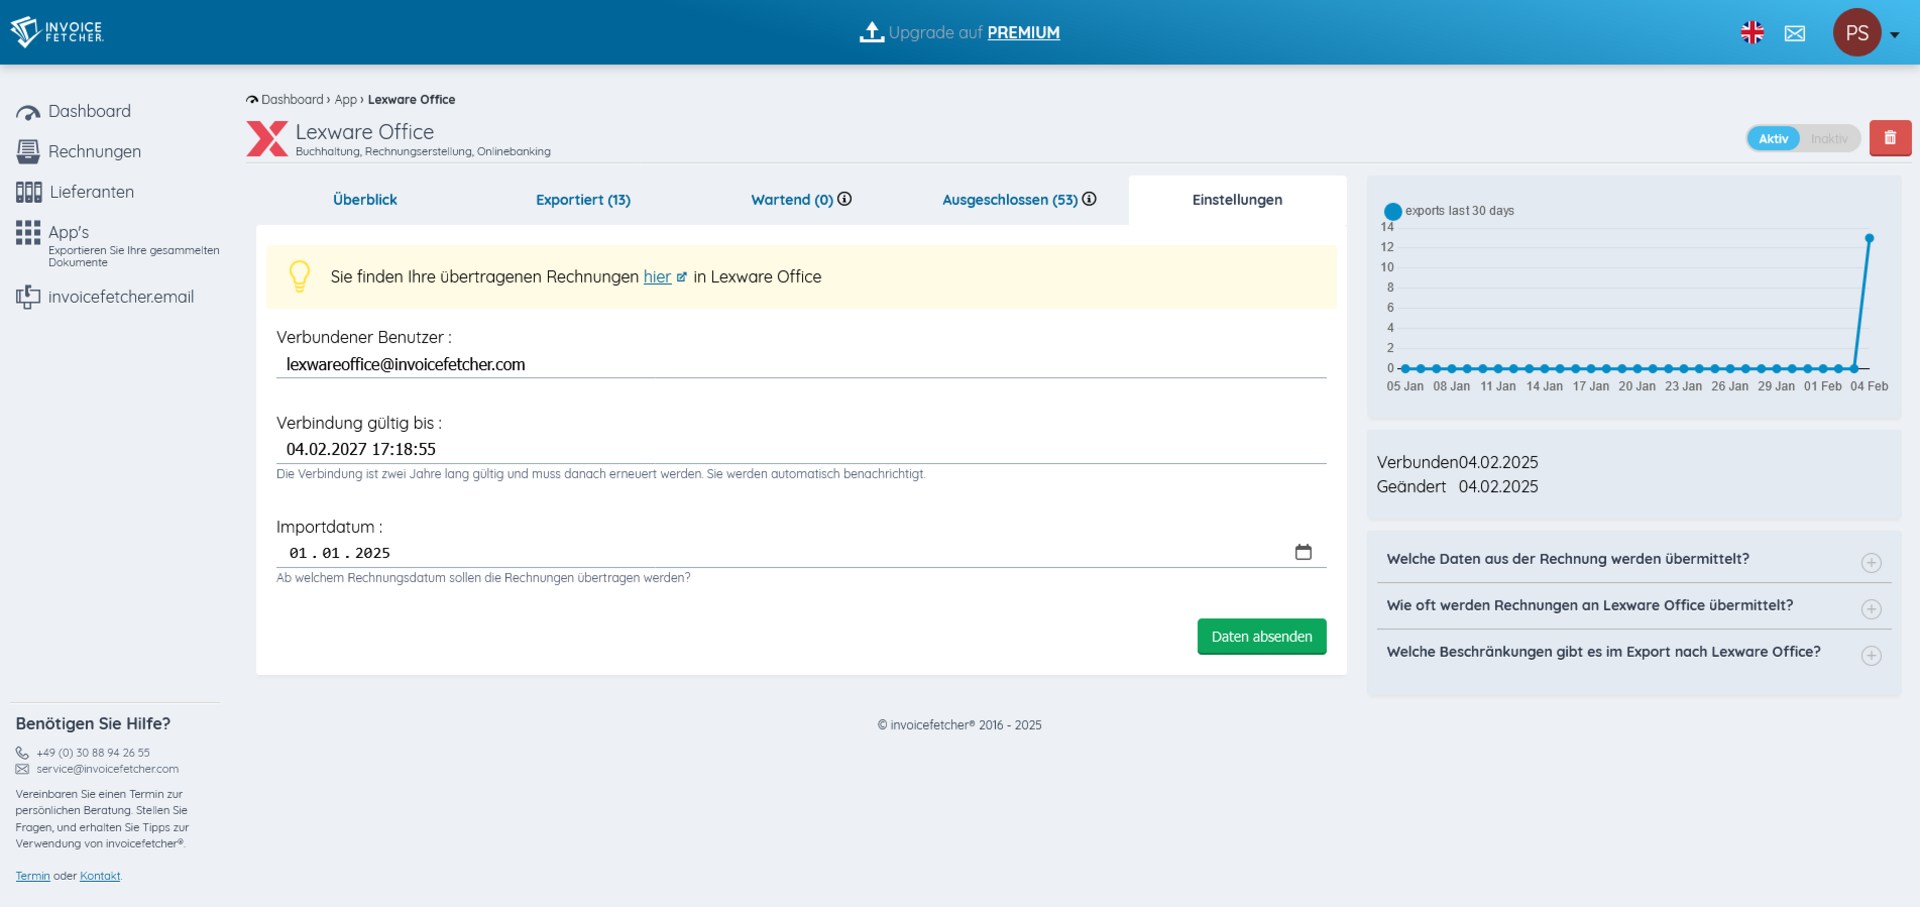Open Dashboard from the sidebar
The image size is (1920, 907).
click(89, 111)
